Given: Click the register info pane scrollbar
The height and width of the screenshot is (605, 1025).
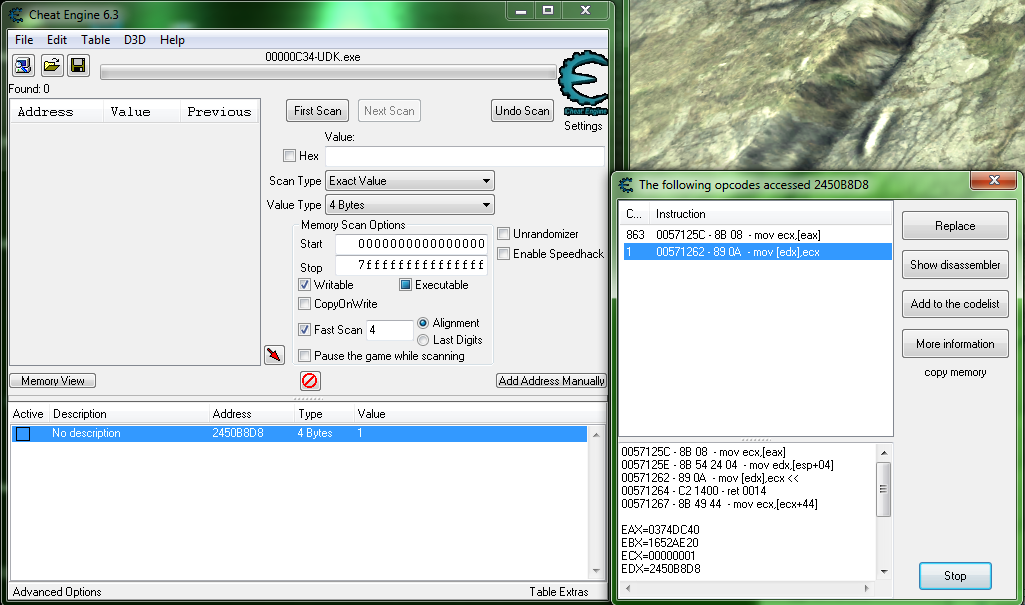Looking at the screenshot, I should click(883, 510).
